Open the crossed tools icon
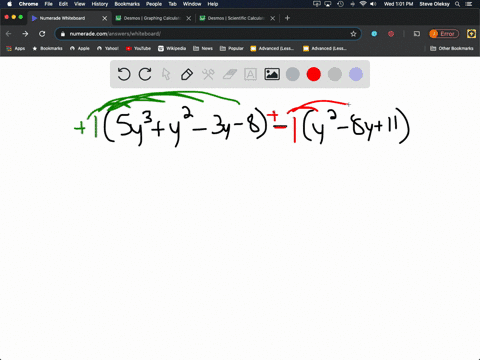Viewport: 480px width, 360px height. pyautogui.click(x=208, y=74)
